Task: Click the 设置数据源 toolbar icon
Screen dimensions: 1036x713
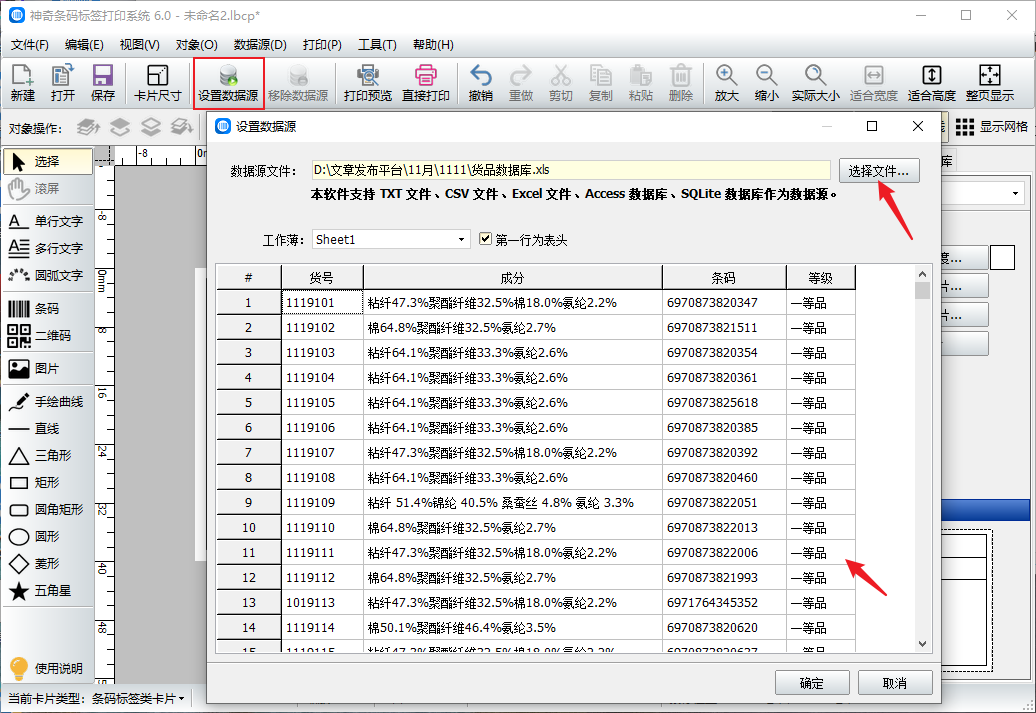Action: click(229, 83)
